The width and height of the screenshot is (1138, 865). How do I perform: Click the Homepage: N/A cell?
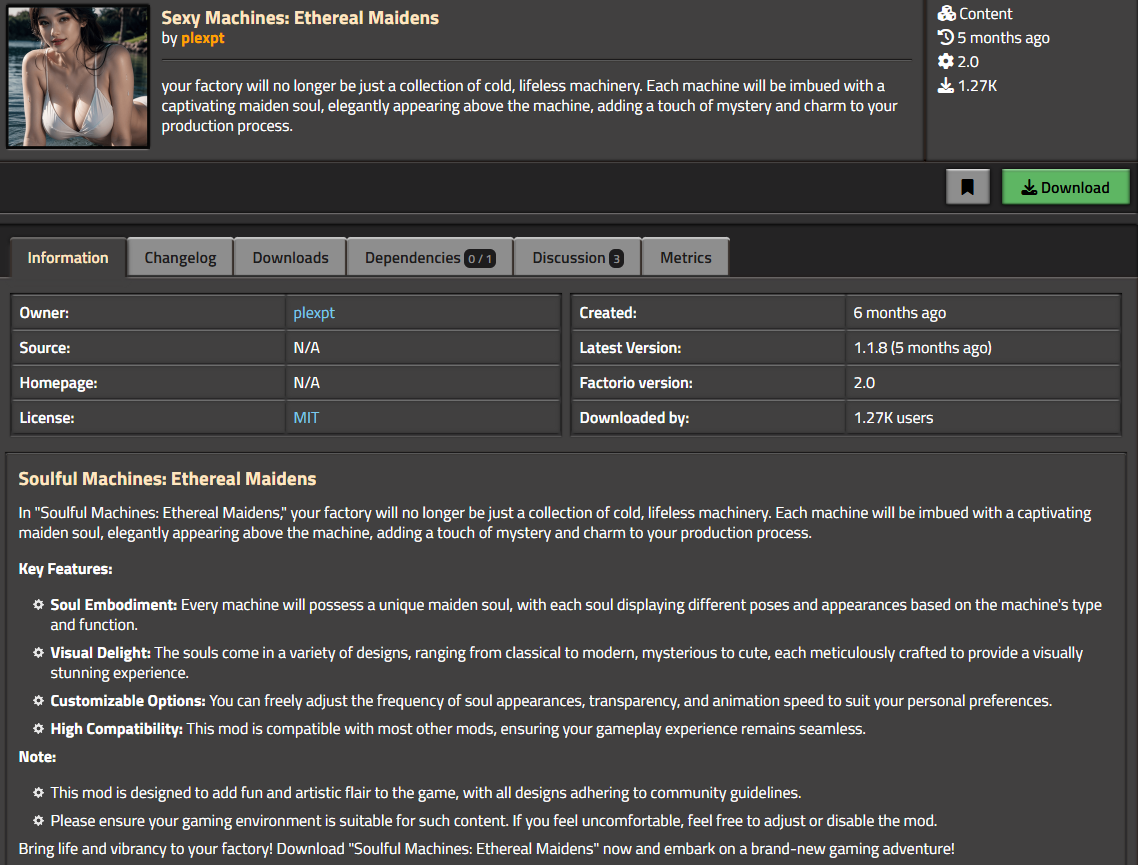click(x=422, y=382)
